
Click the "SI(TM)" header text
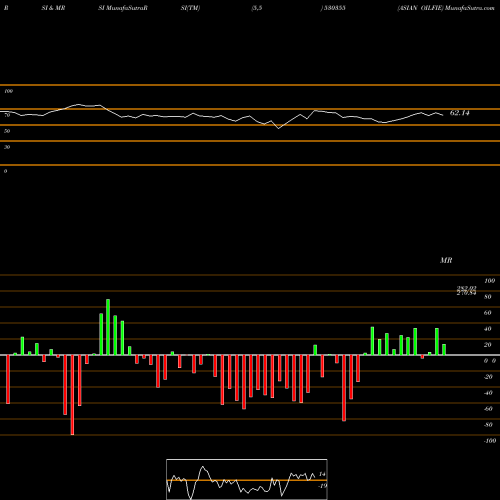coord(191,8)
